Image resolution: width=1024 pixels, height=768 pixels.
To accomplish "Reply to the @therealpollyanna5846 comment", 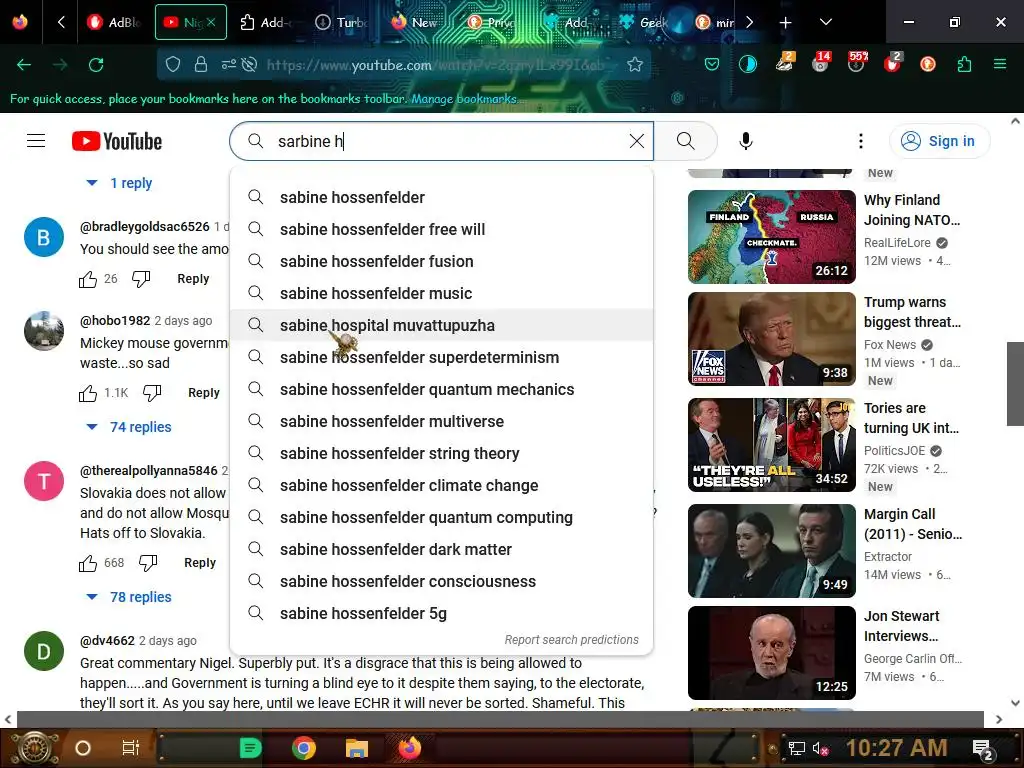I will [x=200, y=562].
